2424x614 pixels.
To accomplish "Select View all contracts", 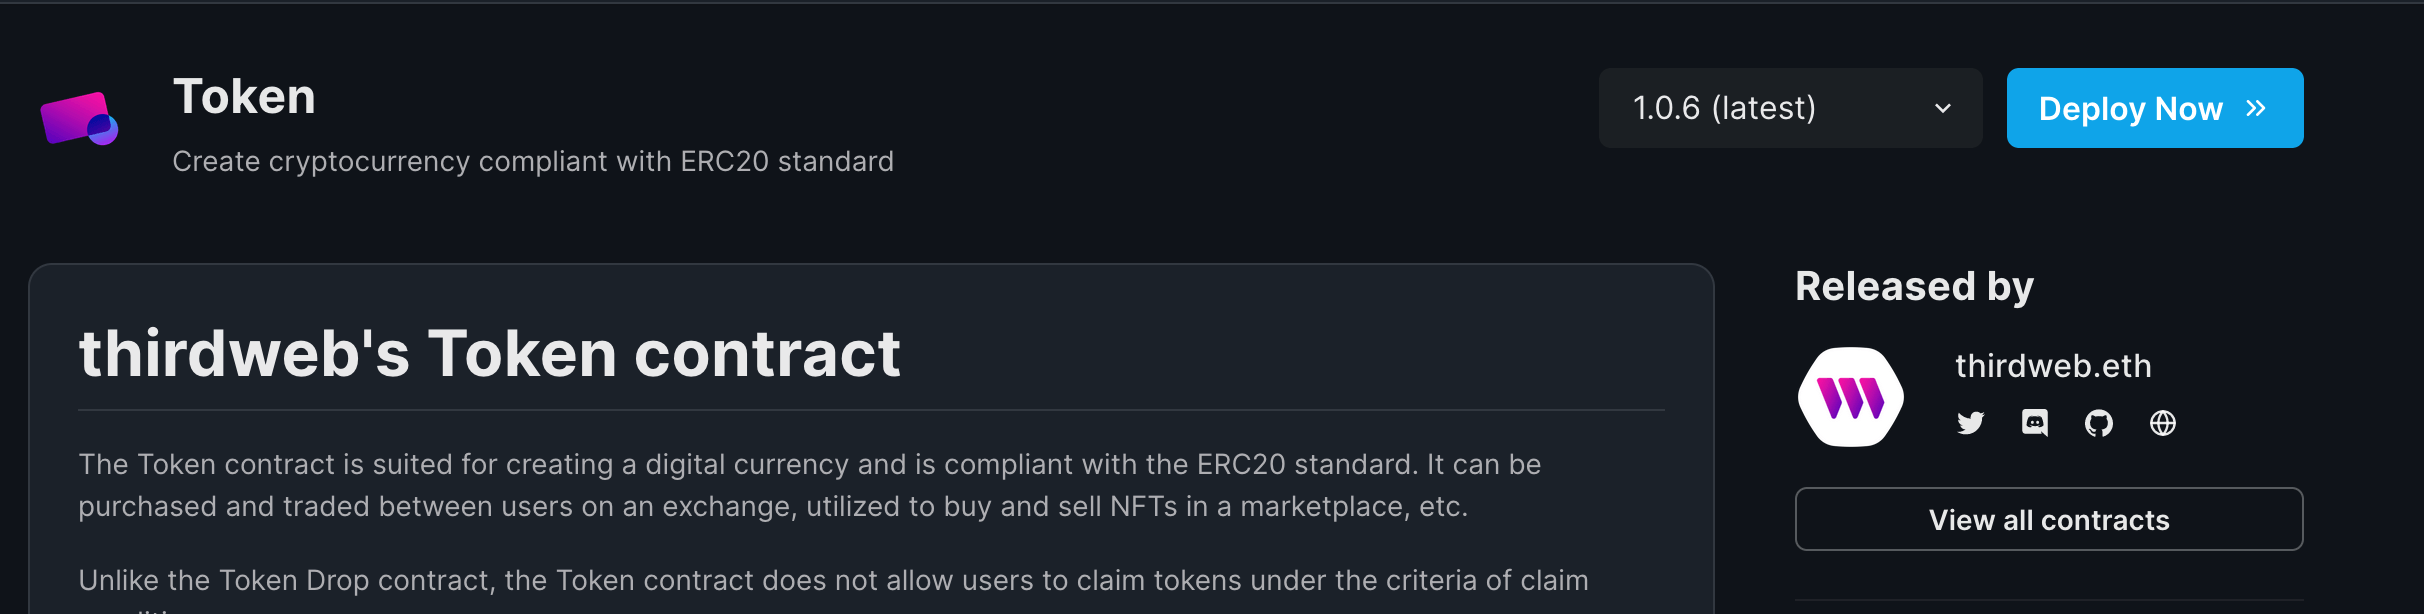I will tap(2048, 519).
